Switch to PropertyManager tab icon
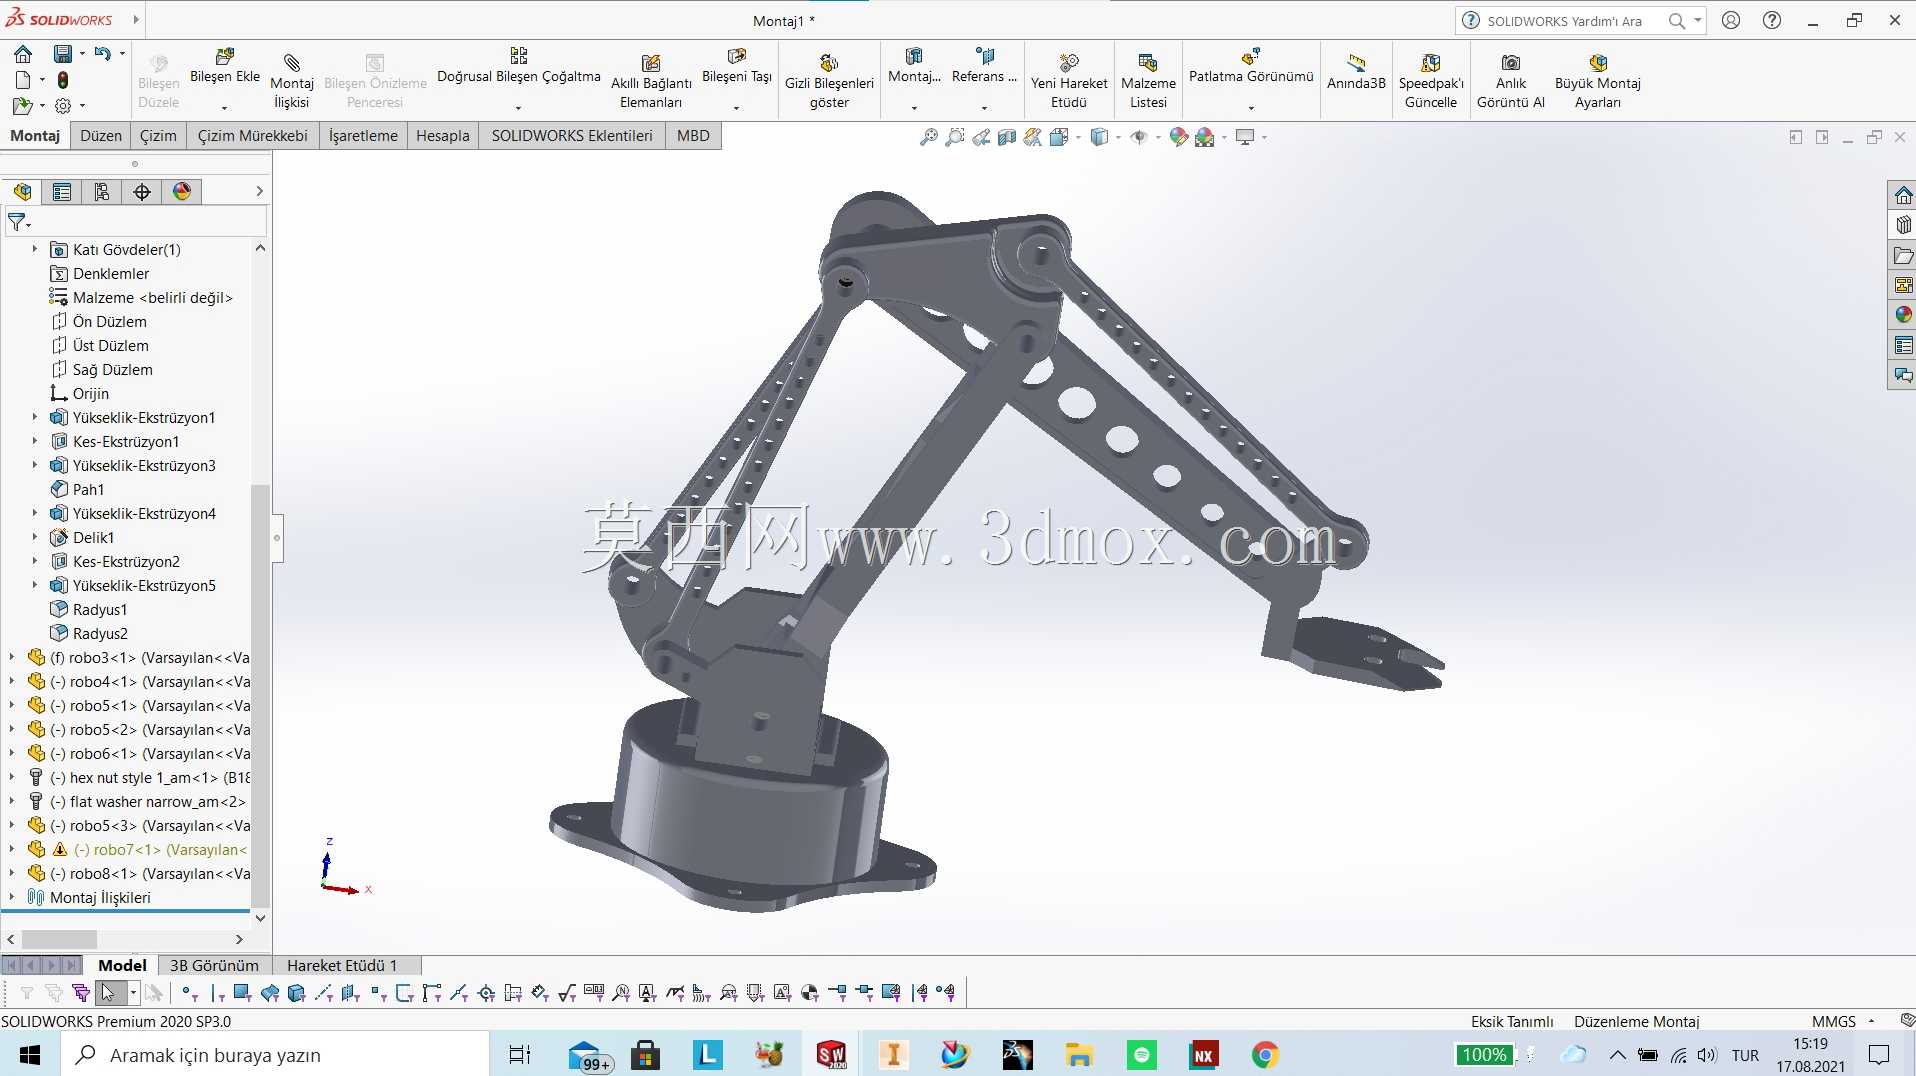Image resolution: width=1916 pixels, height=1076 pixels. pos(62,191)
